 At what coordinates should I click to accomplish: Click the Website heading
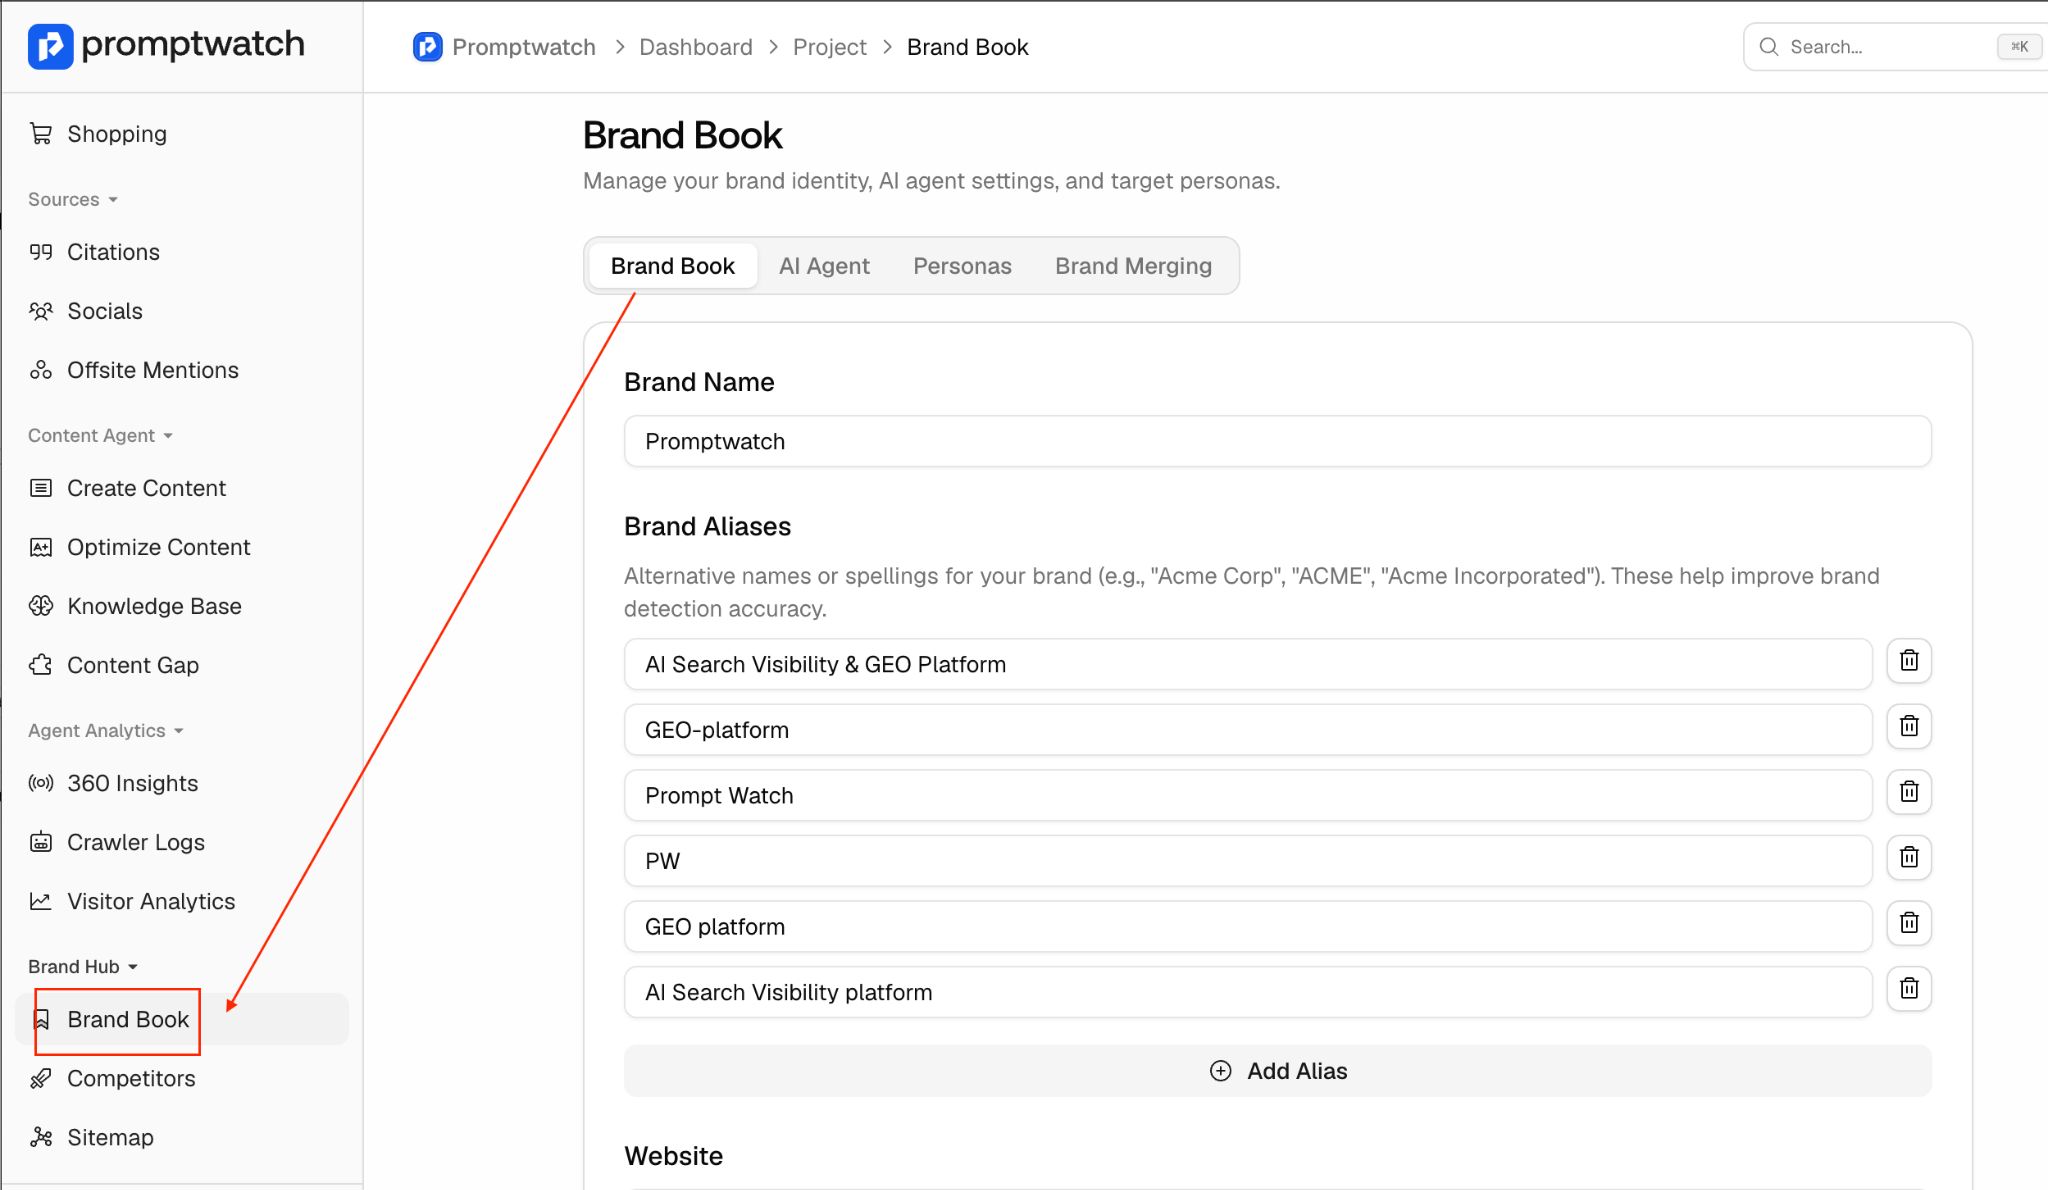click(673, 1156)
